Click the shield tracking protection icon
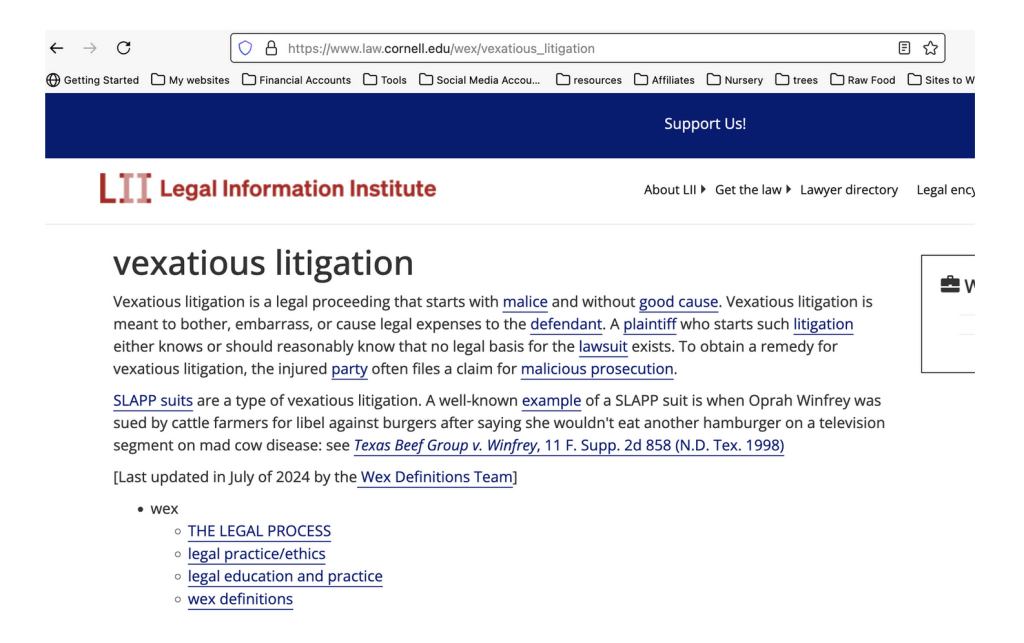 pyautogui.click(x=245, y=48)
